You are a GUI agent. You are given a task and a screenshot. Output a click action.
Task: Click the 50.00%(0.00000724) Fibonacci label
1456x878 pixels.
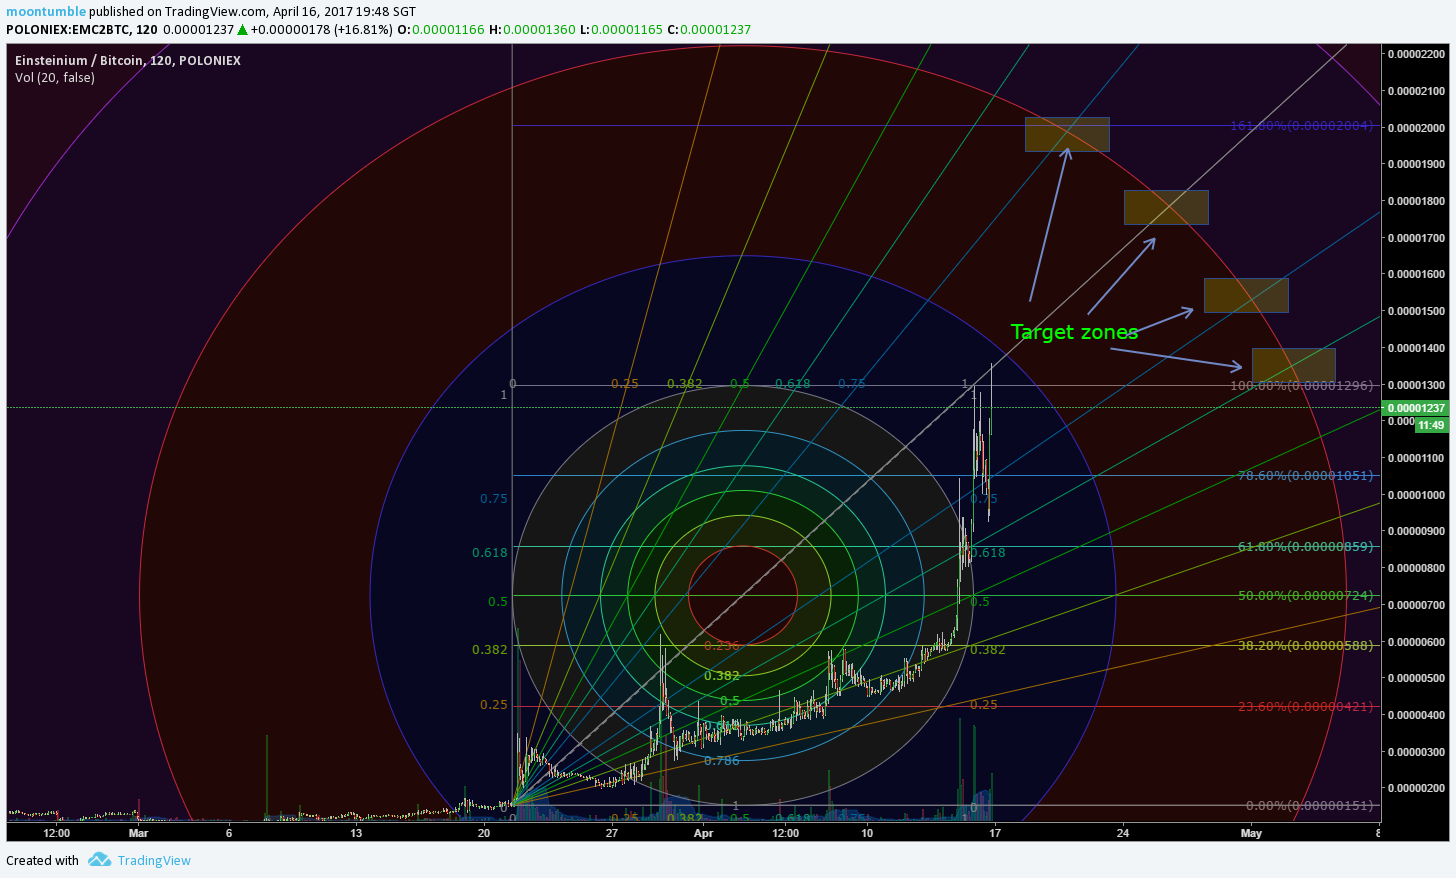[1306, 595]
